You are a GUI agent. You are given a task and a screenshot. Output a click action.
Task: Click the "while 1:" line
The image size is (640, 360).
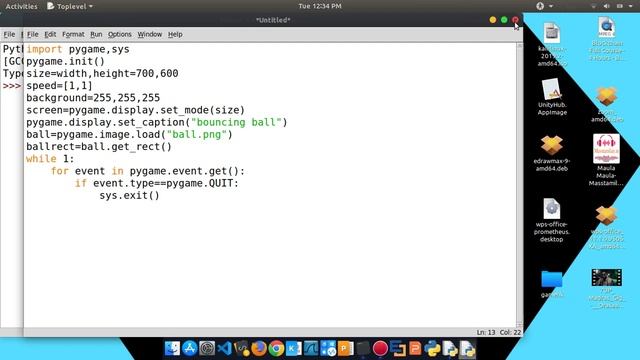pyautogui.click(x=50, y=159)
